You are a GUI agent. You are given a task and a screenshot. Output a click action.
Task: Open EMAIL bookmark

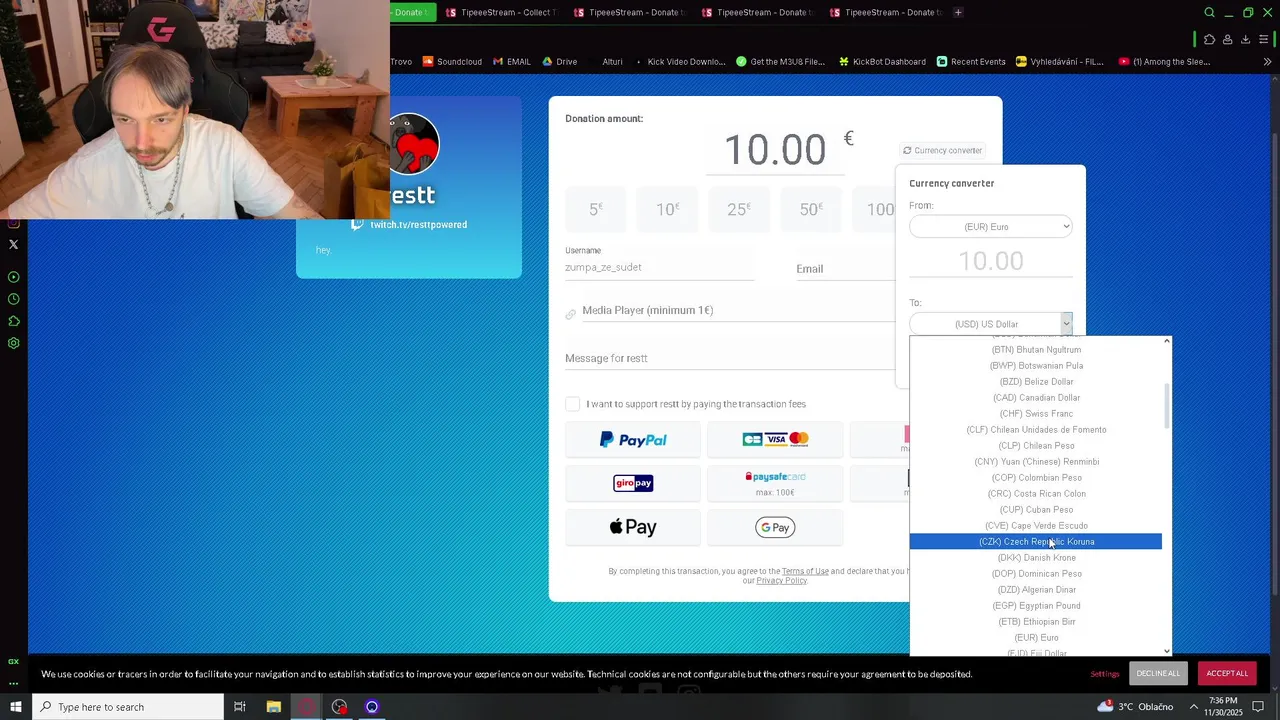tap(511, 62)
